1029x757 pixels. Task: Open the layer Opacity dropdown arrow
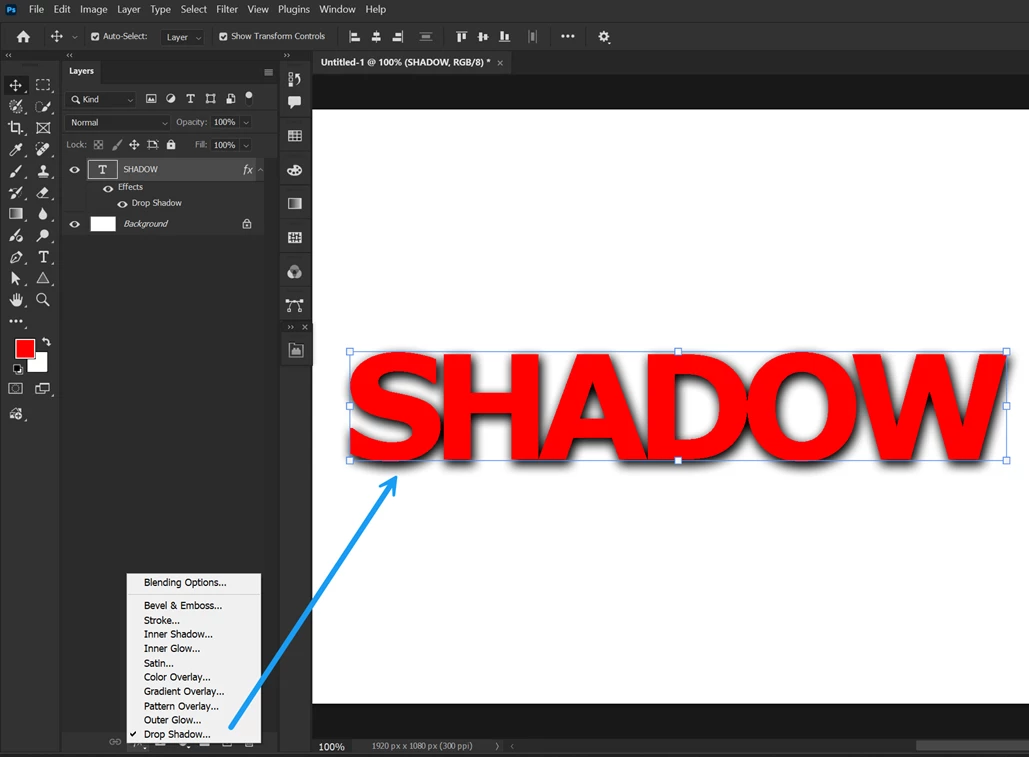pyautogui.click(x=246, y=123)
